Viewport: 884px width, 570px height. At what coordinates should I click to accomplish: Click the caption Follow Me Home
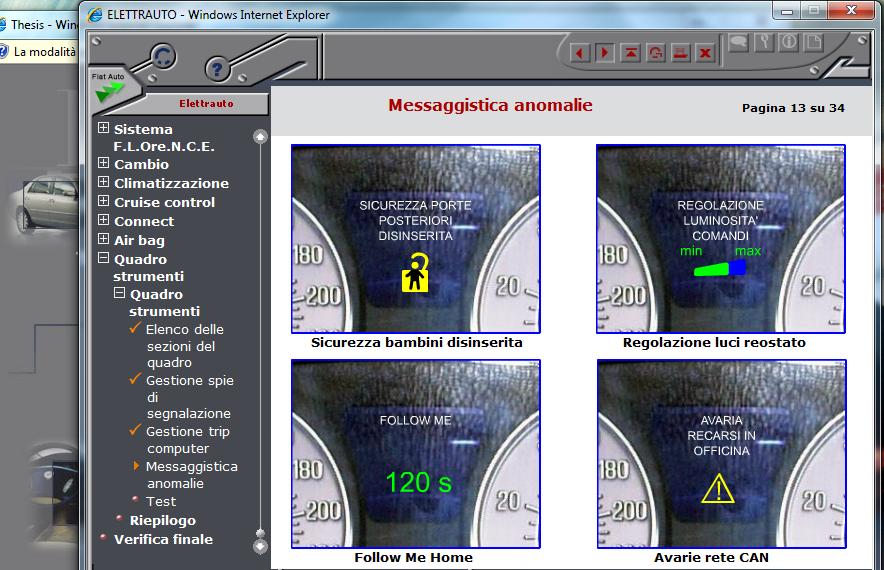coord(413,558)
